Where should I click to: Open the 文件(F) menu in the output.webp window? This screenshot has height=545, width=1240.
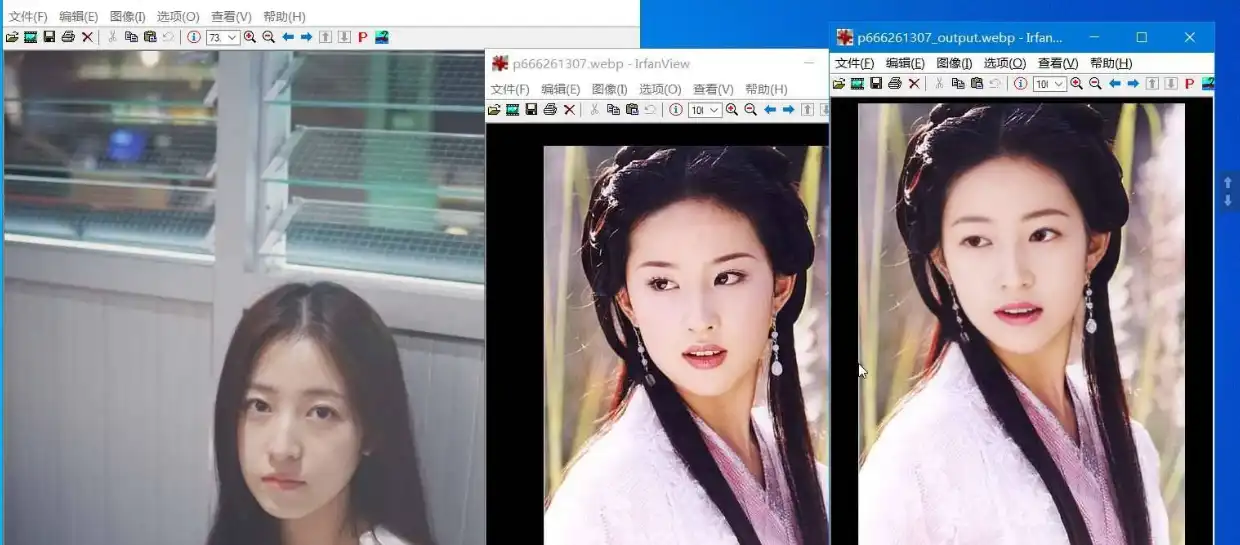pyautogui.click(x=854, y=63)
